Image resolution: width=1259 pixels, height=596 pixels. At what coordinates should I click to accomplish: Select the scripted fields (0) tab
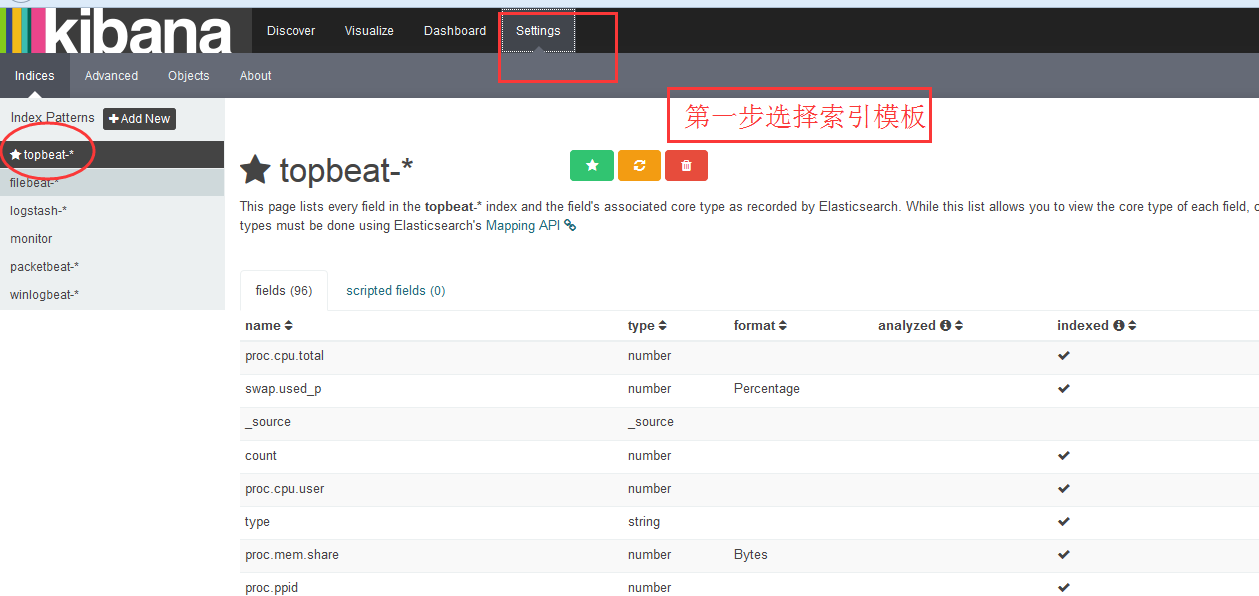tap(396, 291)
